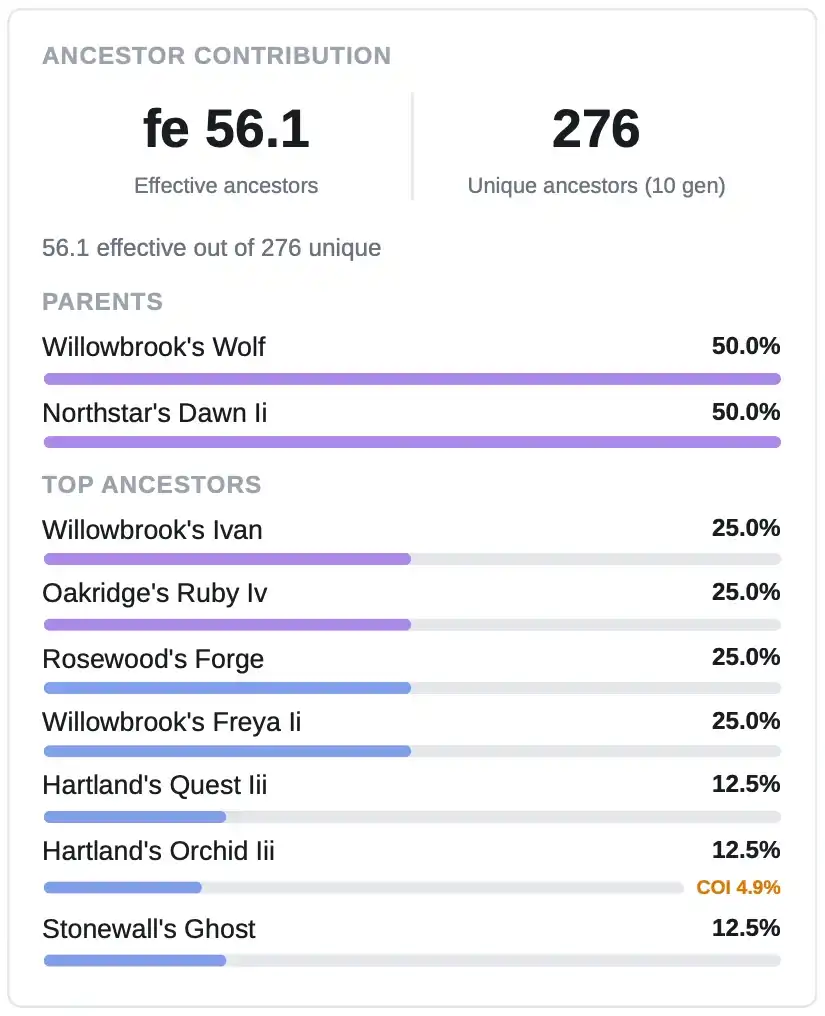This screenshot has height=1016, width=825.
Task: Click Hartland's Orchid Iii progress bar
Action: pos(364,888)
